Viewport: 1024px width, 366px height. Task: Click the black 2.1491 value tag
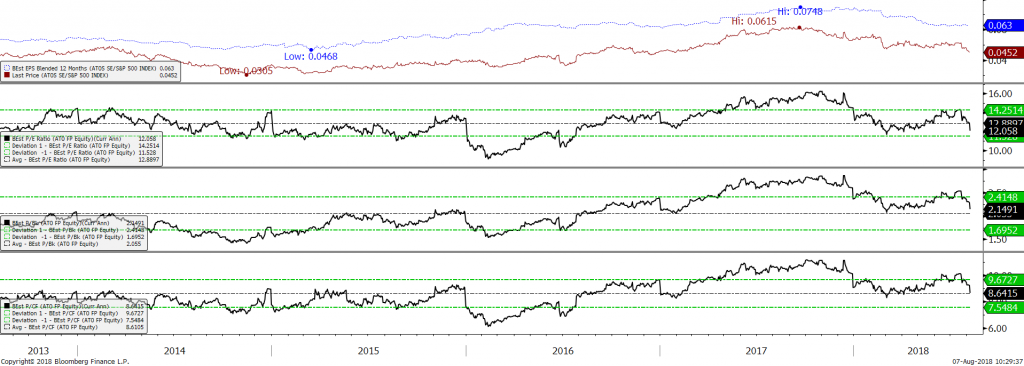(1003, 209)
